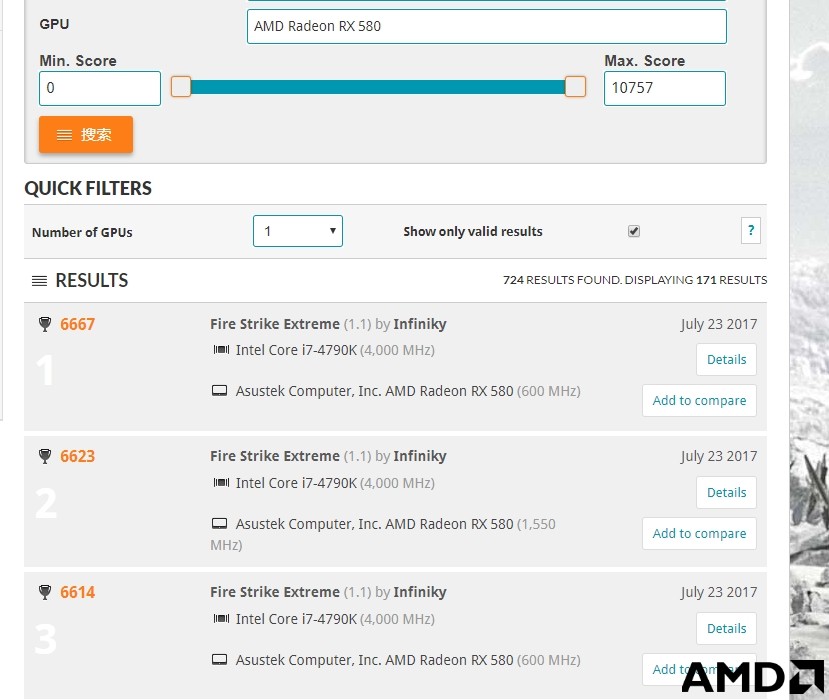The width and height of the screenshot is (829, 700).
Task: Click the question mark help icon
Action: click(751, 231)
